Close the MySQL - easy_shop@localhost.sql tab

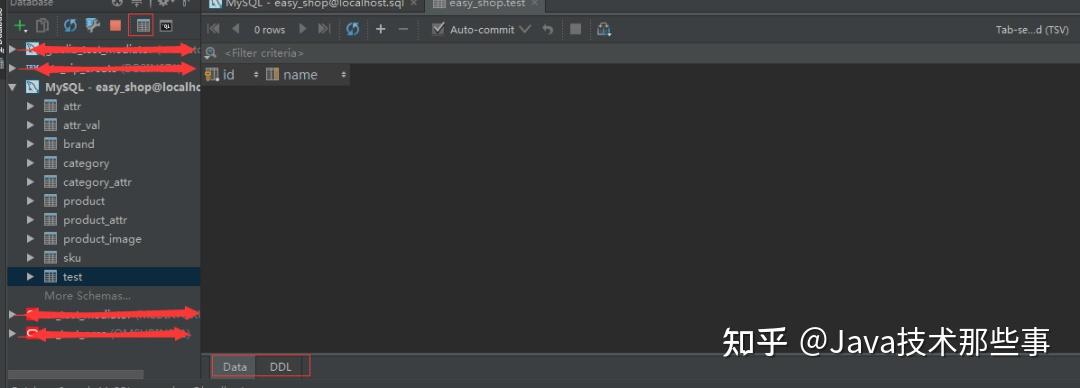coord(413,3)
